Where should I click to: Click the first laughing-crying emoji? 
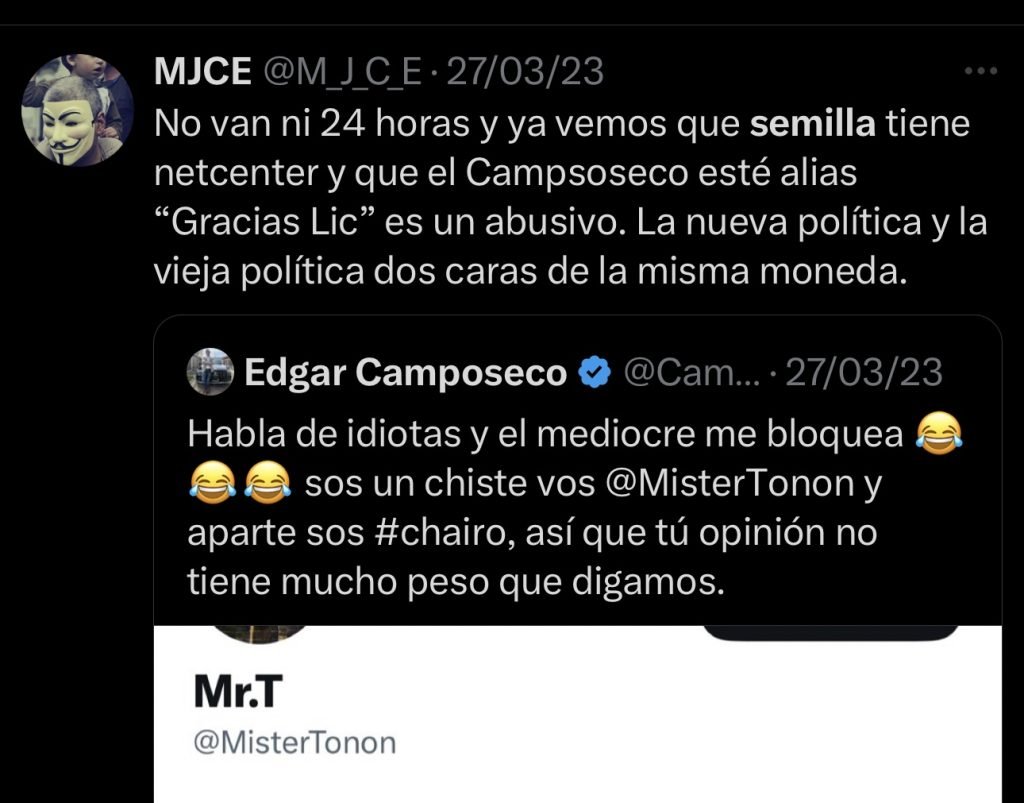pyautogui.click(x=939, y=433)
